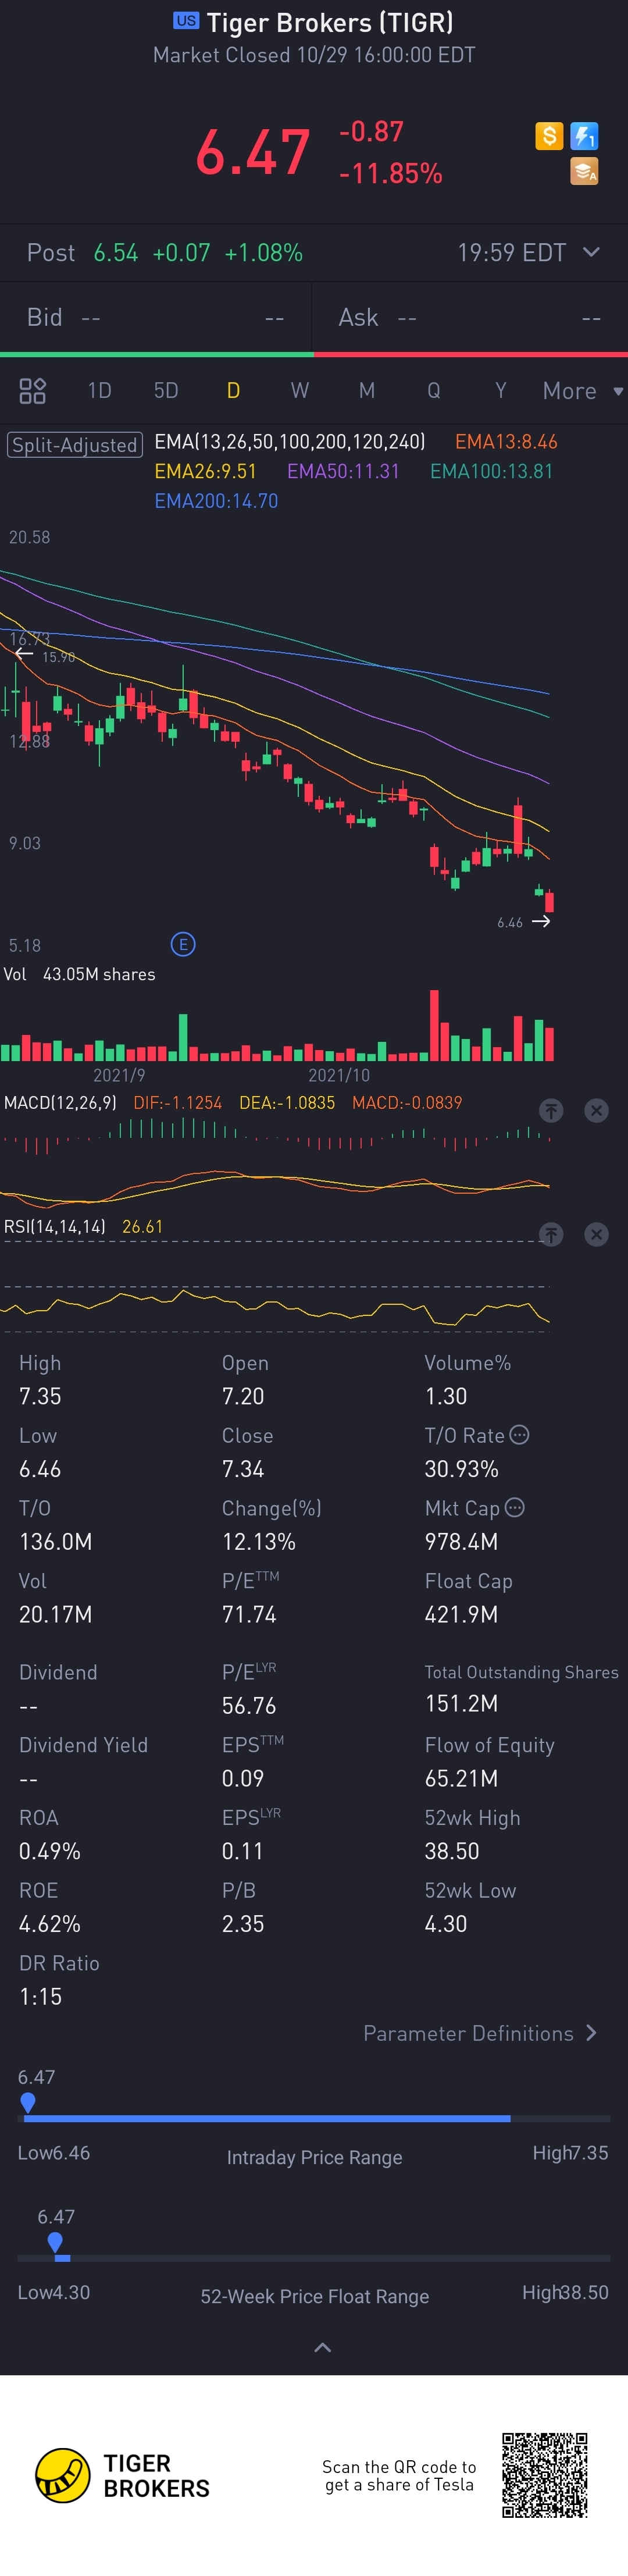Viewport: 628px width, 2576px height.
Task: Close the RSI indicator panel
Action: pos(596,1234)
